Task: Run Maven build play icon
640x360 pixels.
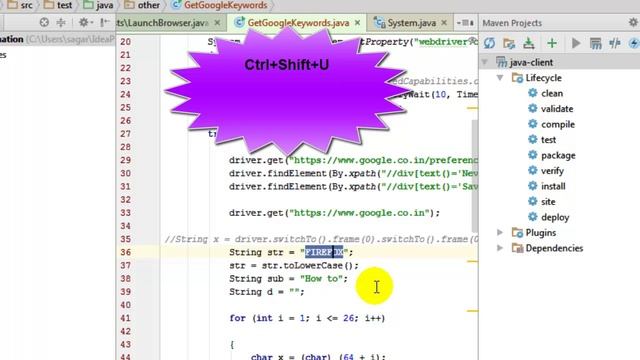Action: (576, 43)
